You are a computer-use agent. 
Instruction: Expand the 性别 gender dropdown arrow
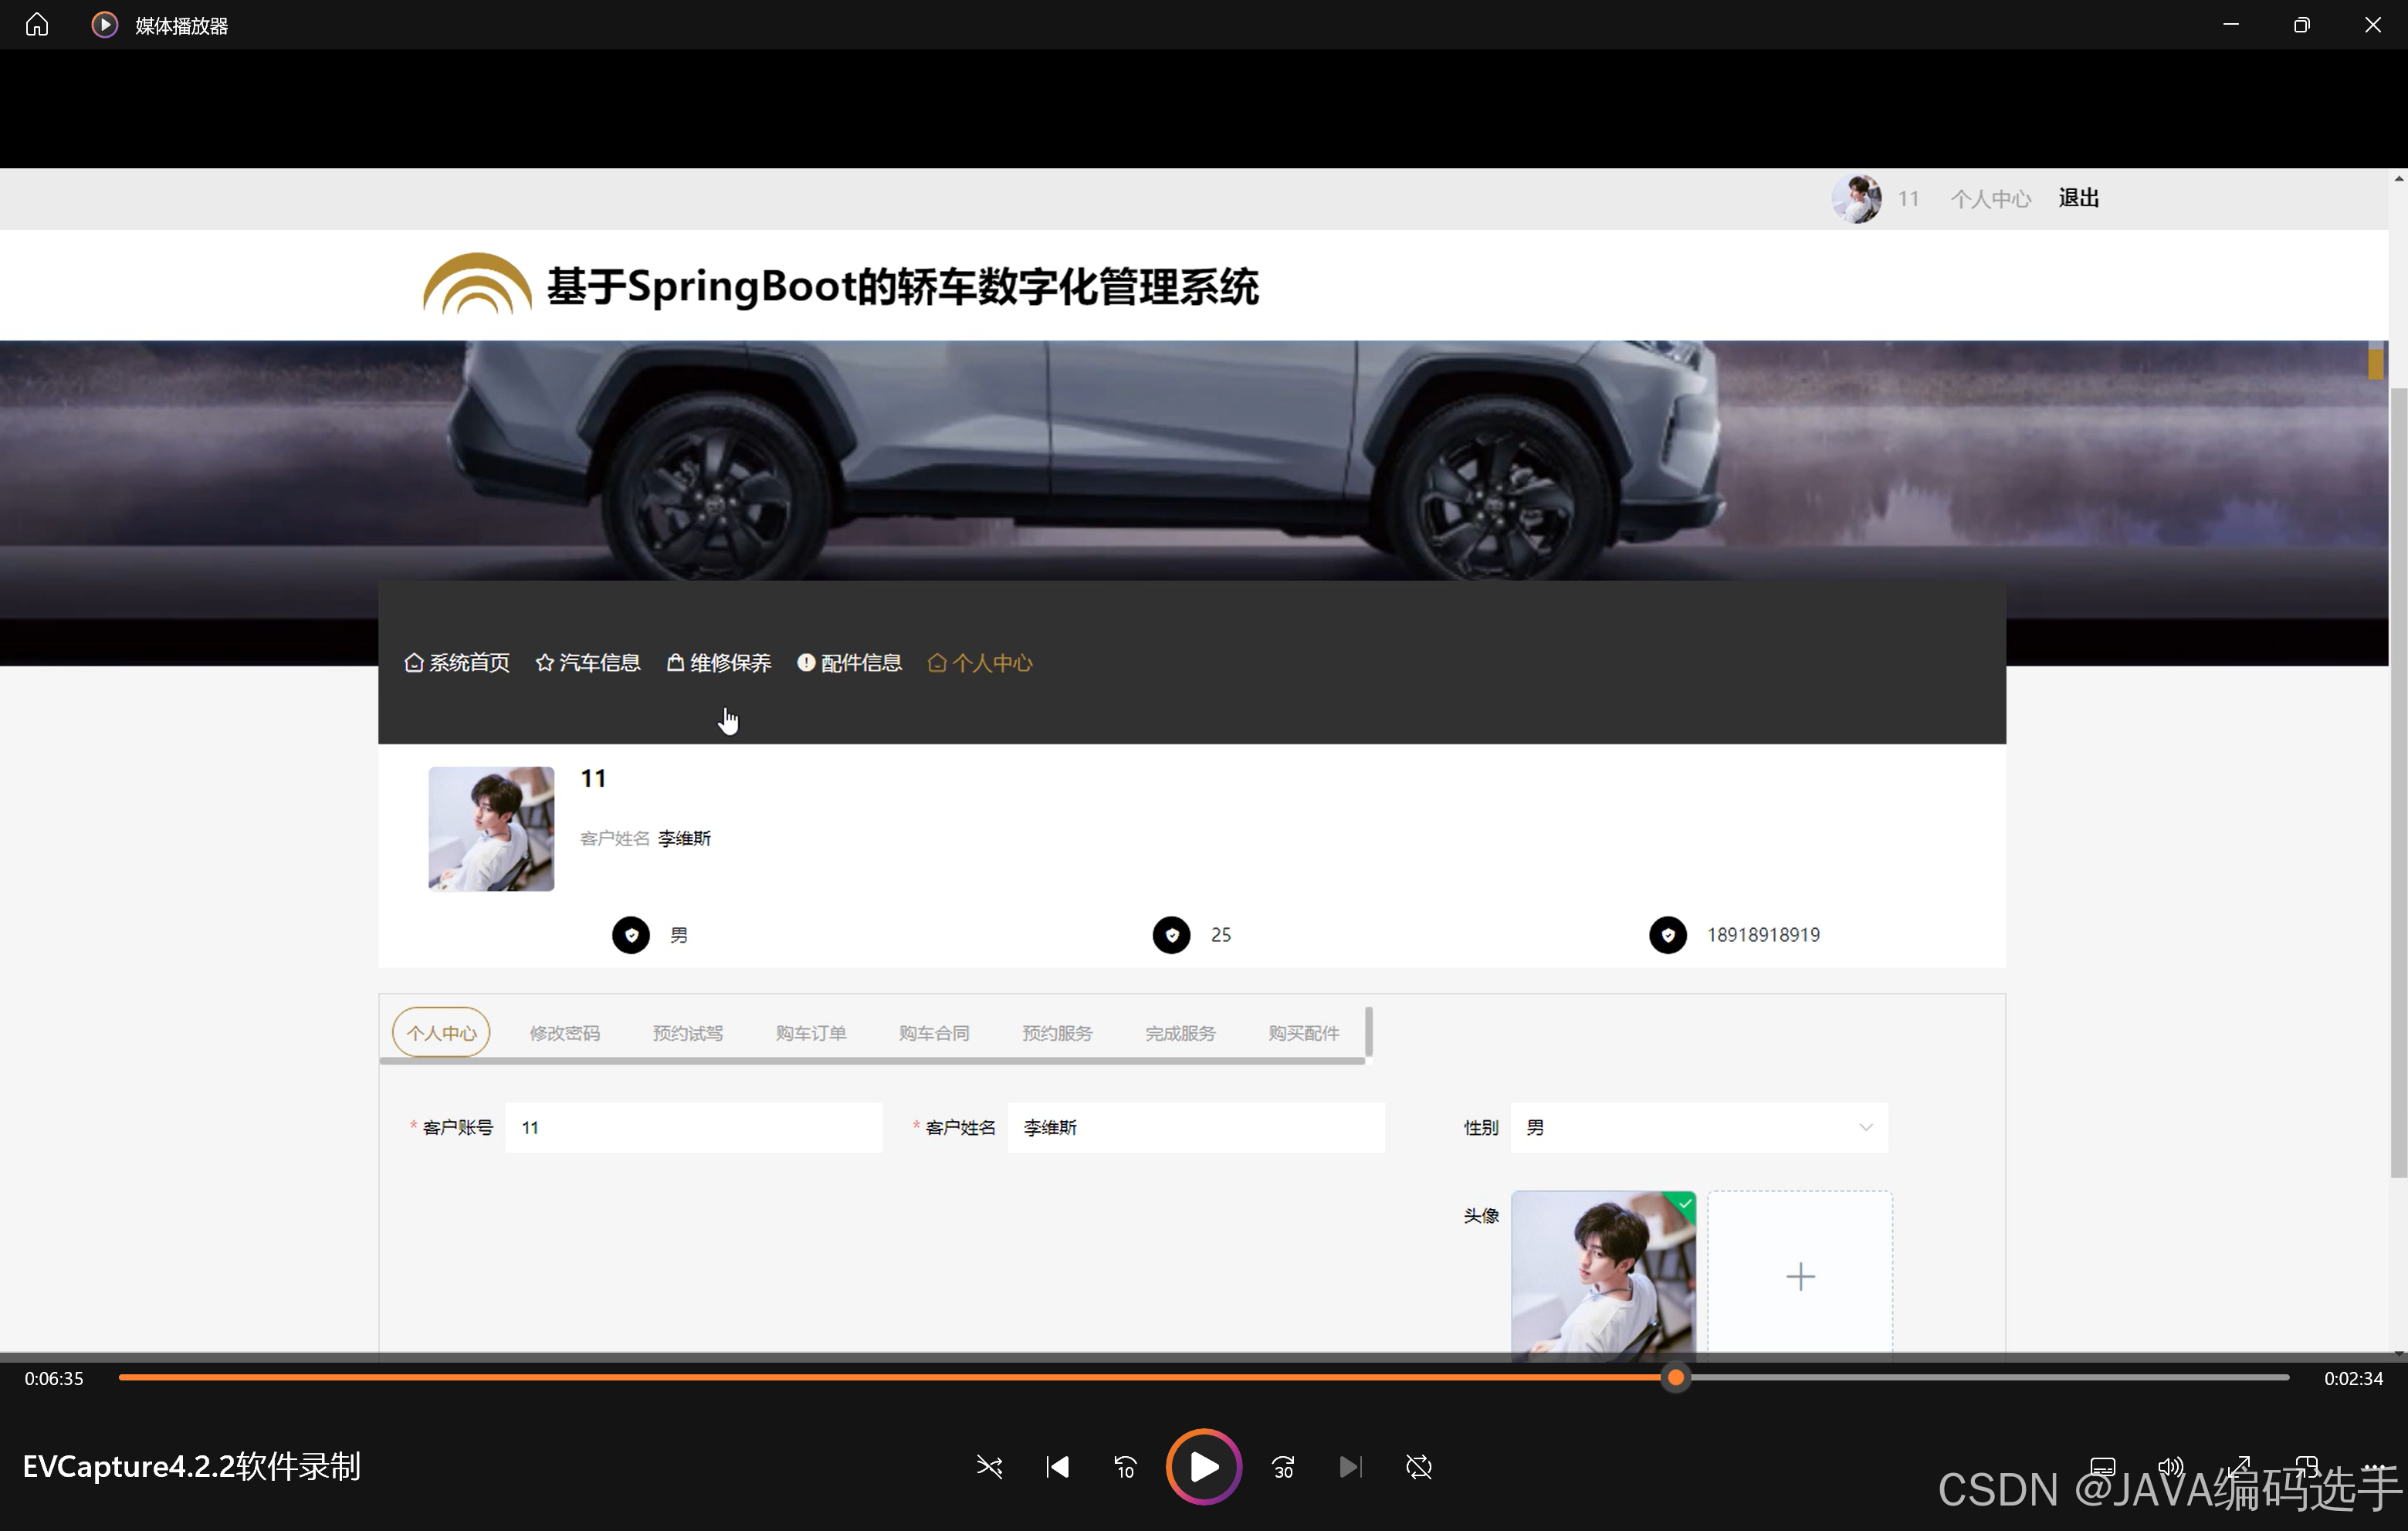point(1865,1127)
